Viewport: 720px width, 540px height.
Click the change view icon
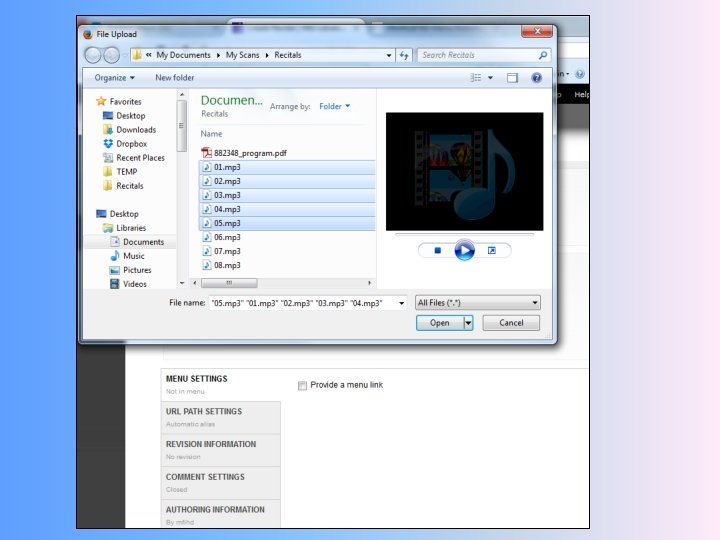coord(476,78)
